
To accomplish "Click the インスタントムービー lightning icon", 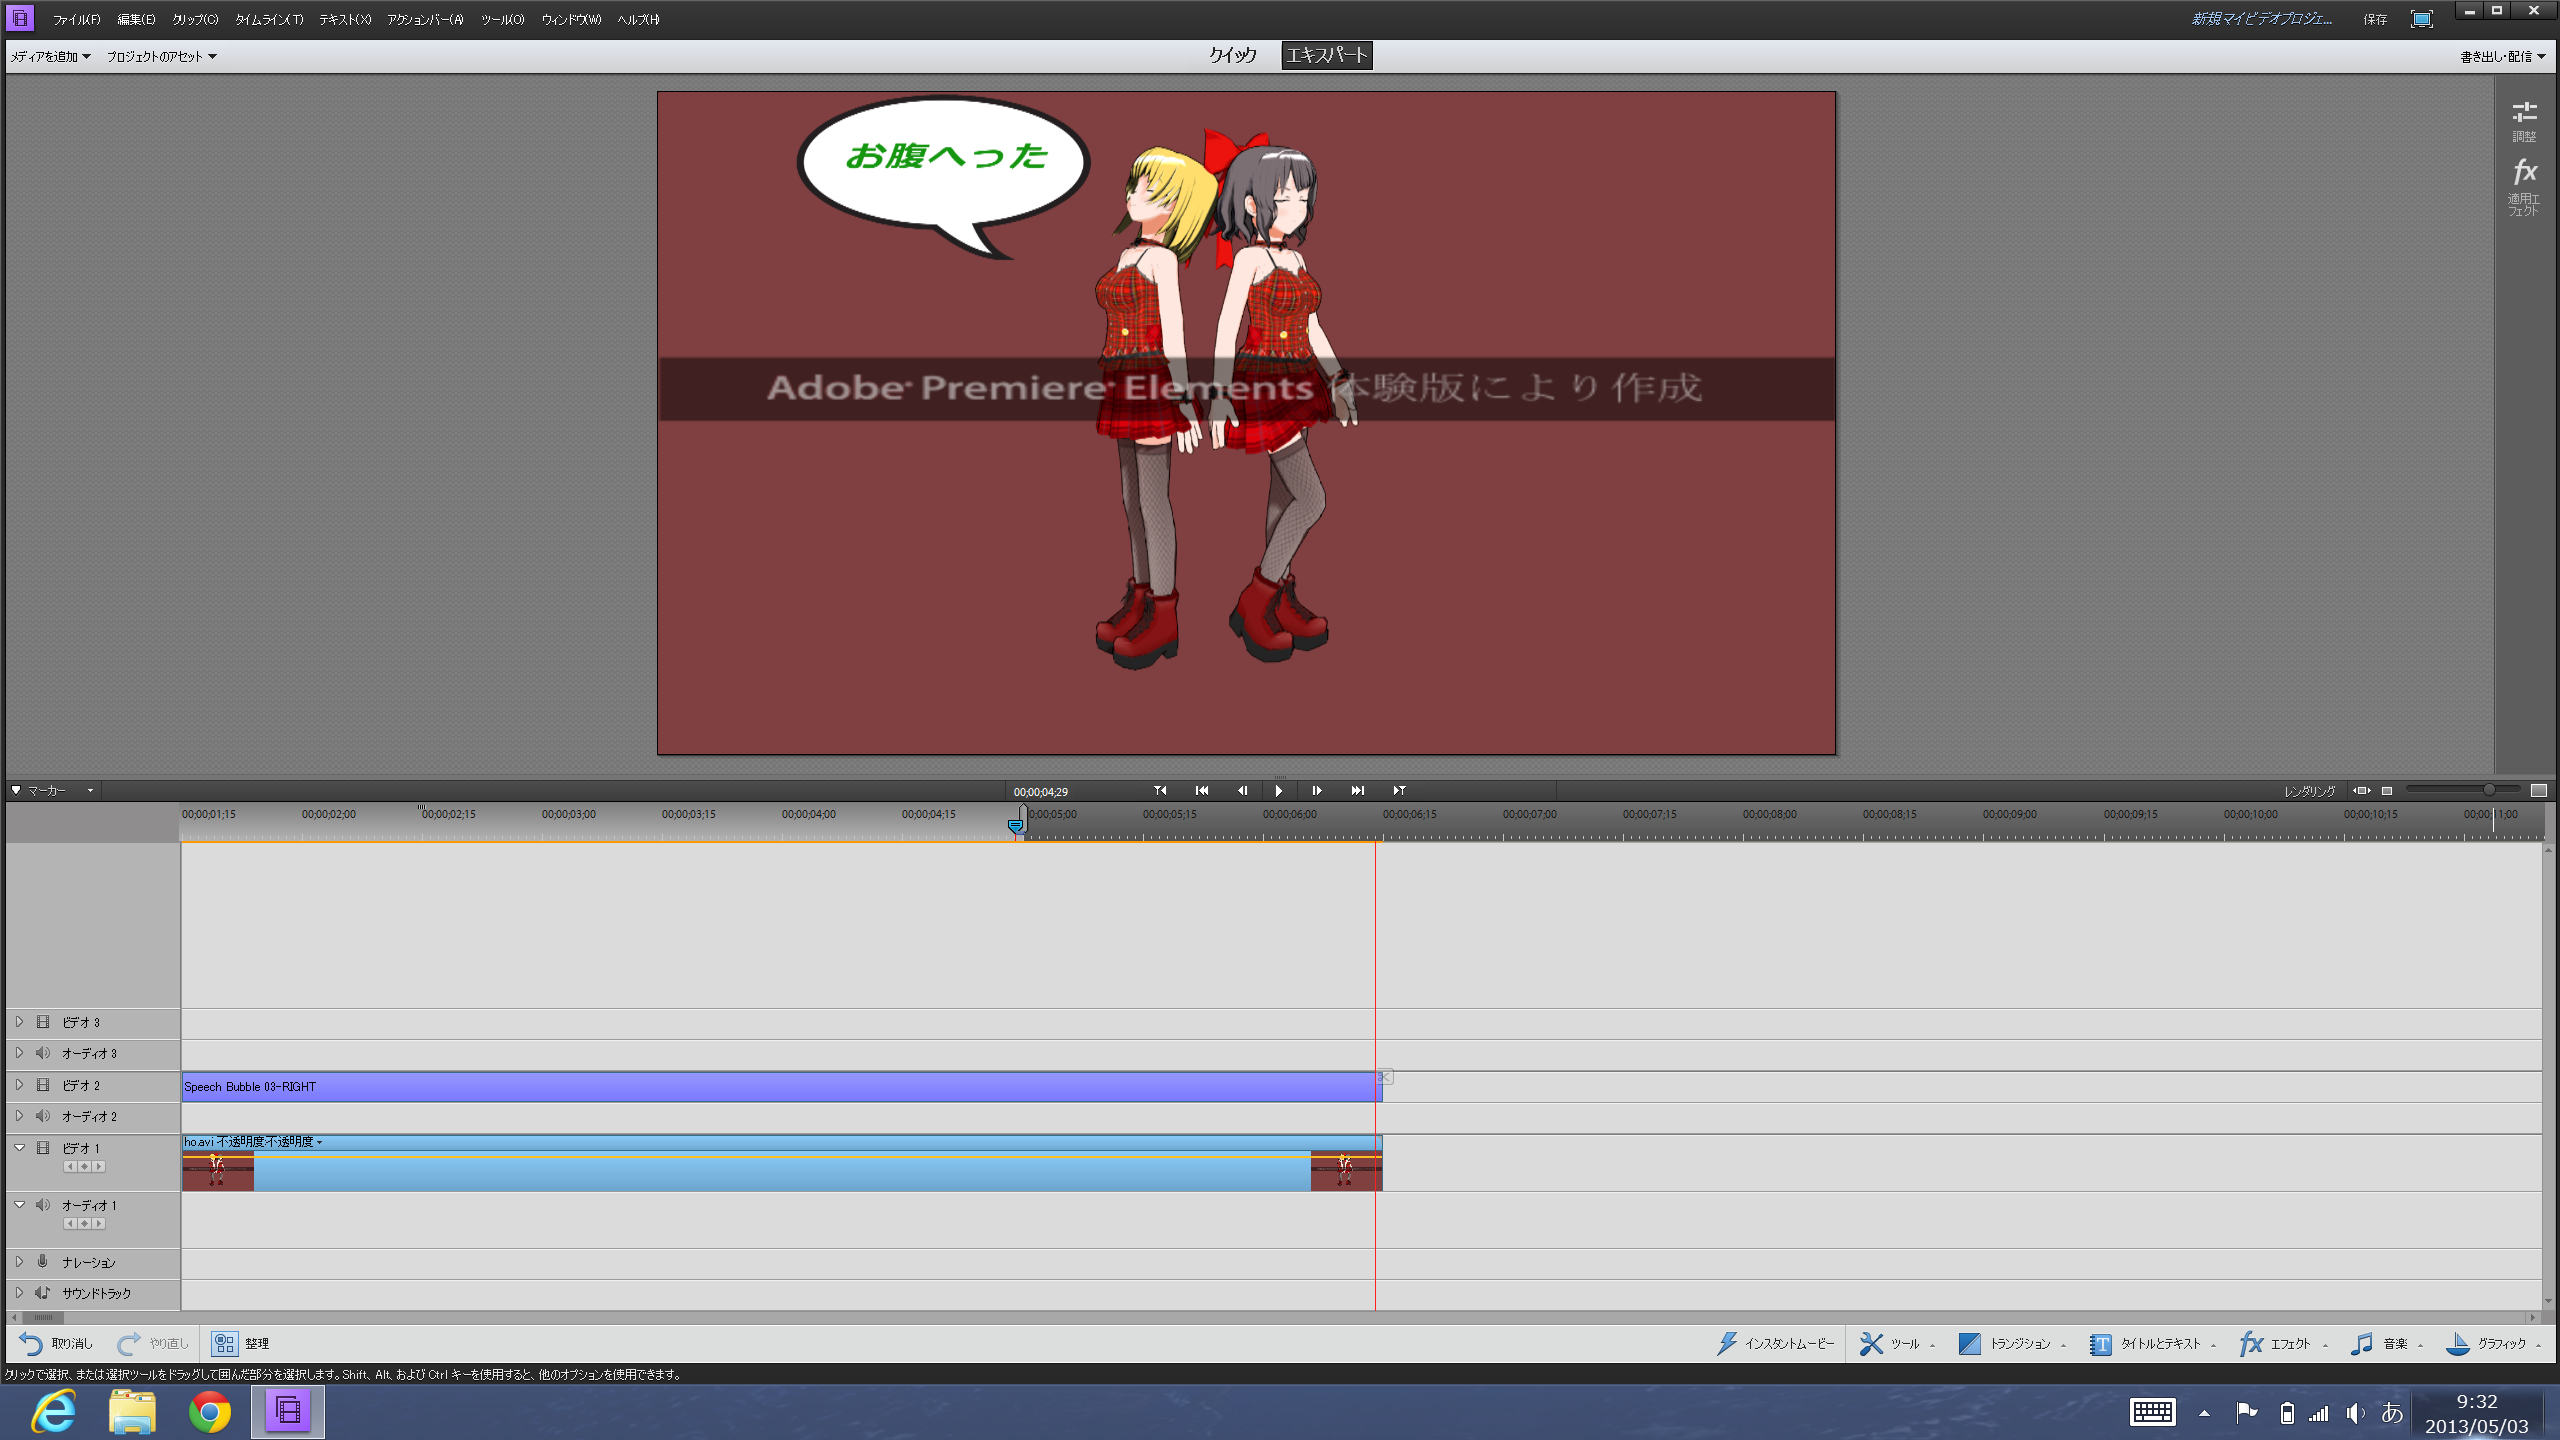I will pyautogui.click(x=1727, y=1343).
